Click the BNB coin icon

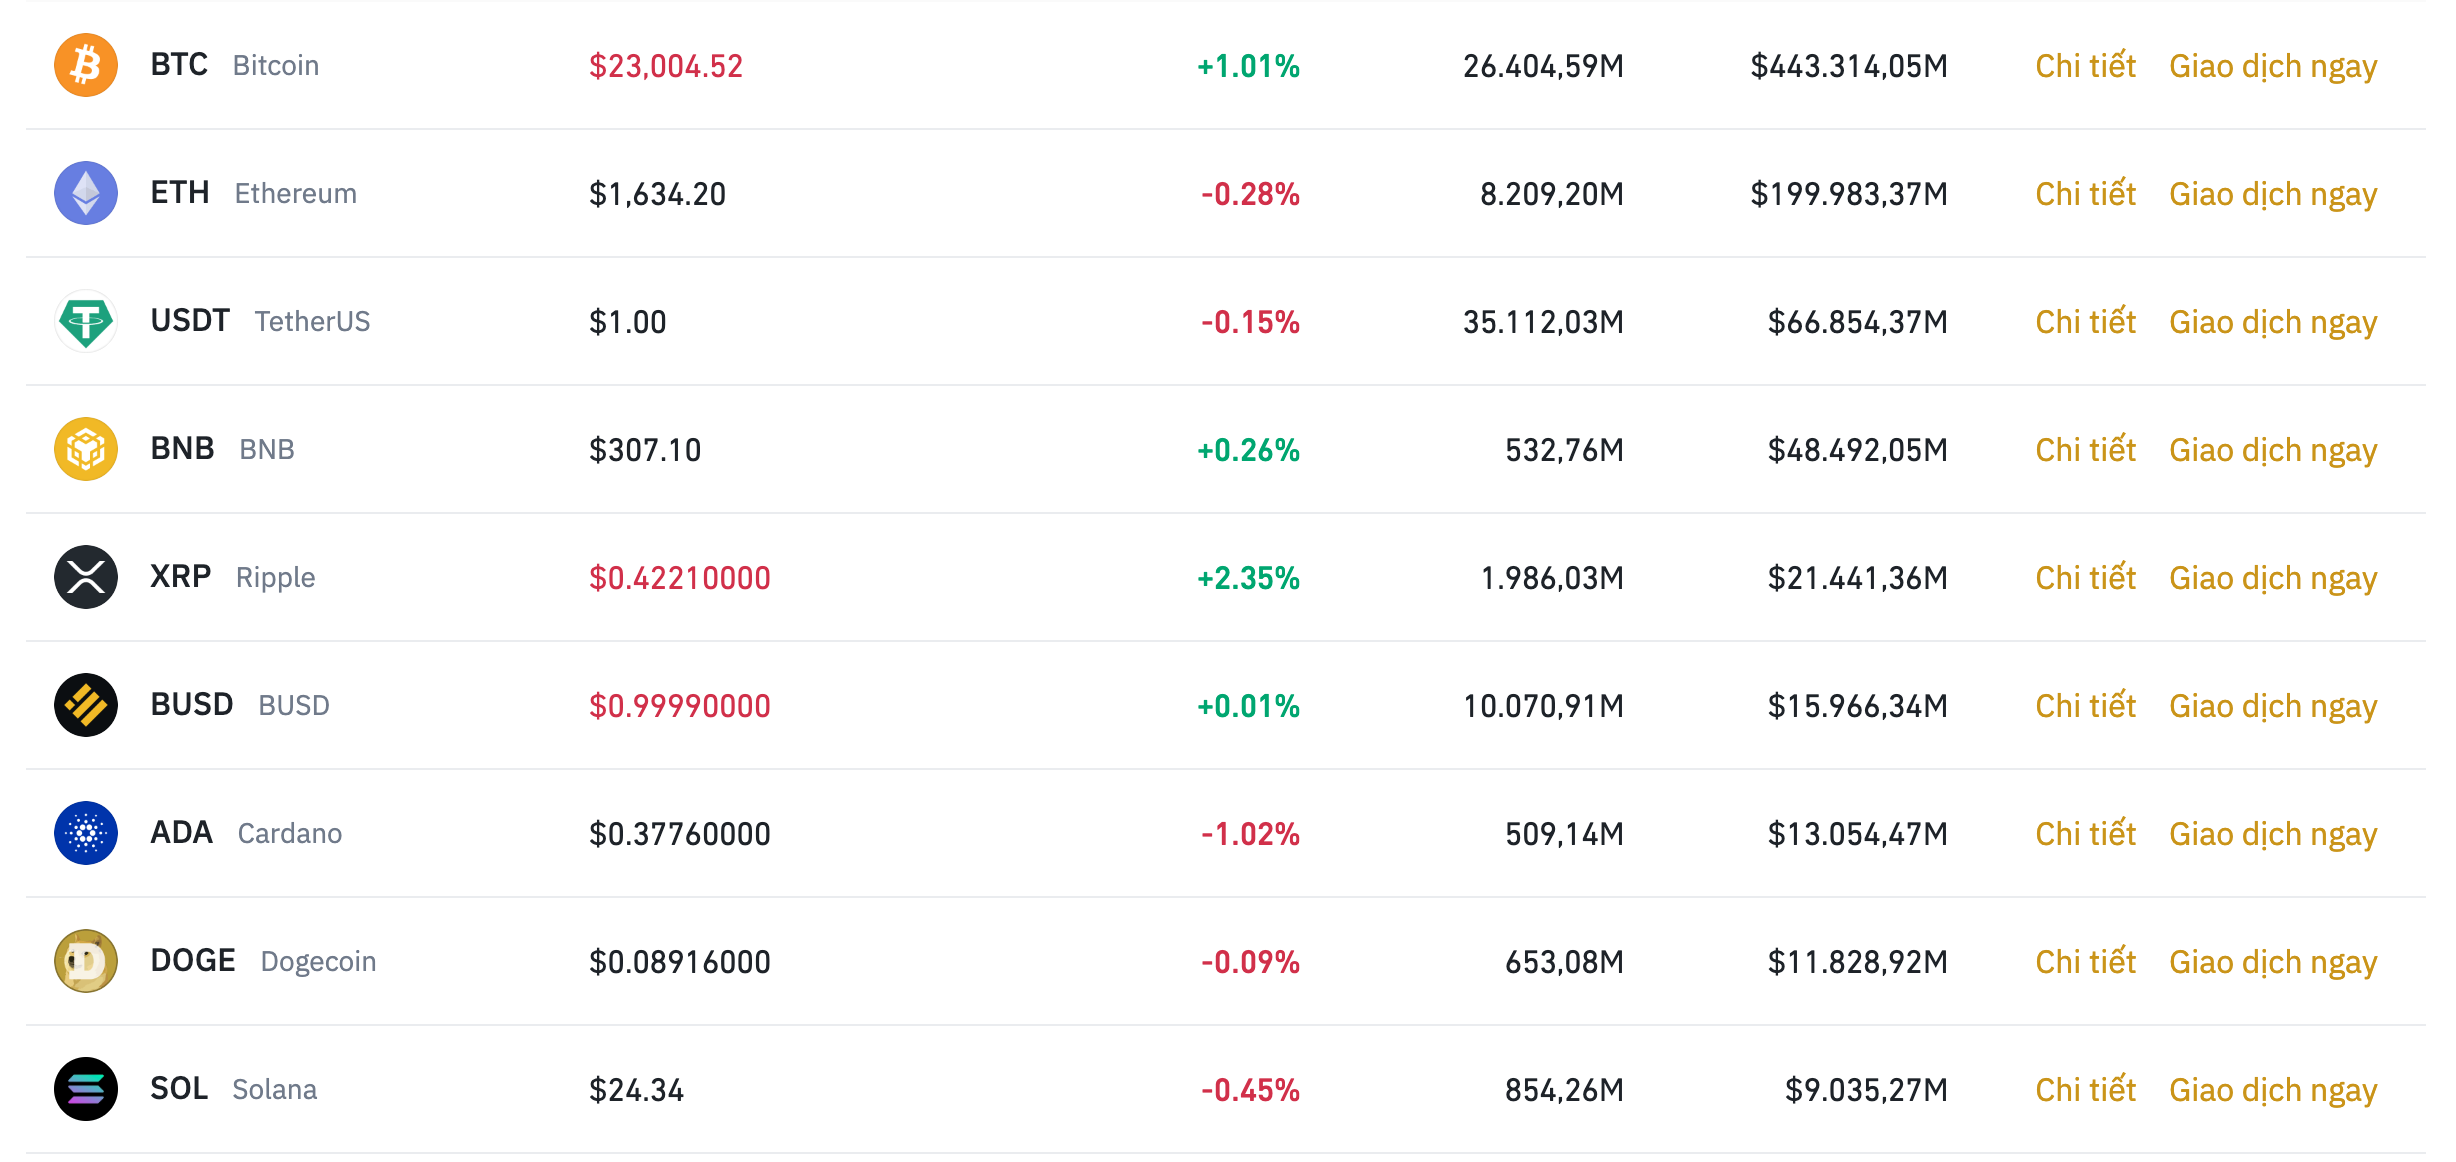86,449
